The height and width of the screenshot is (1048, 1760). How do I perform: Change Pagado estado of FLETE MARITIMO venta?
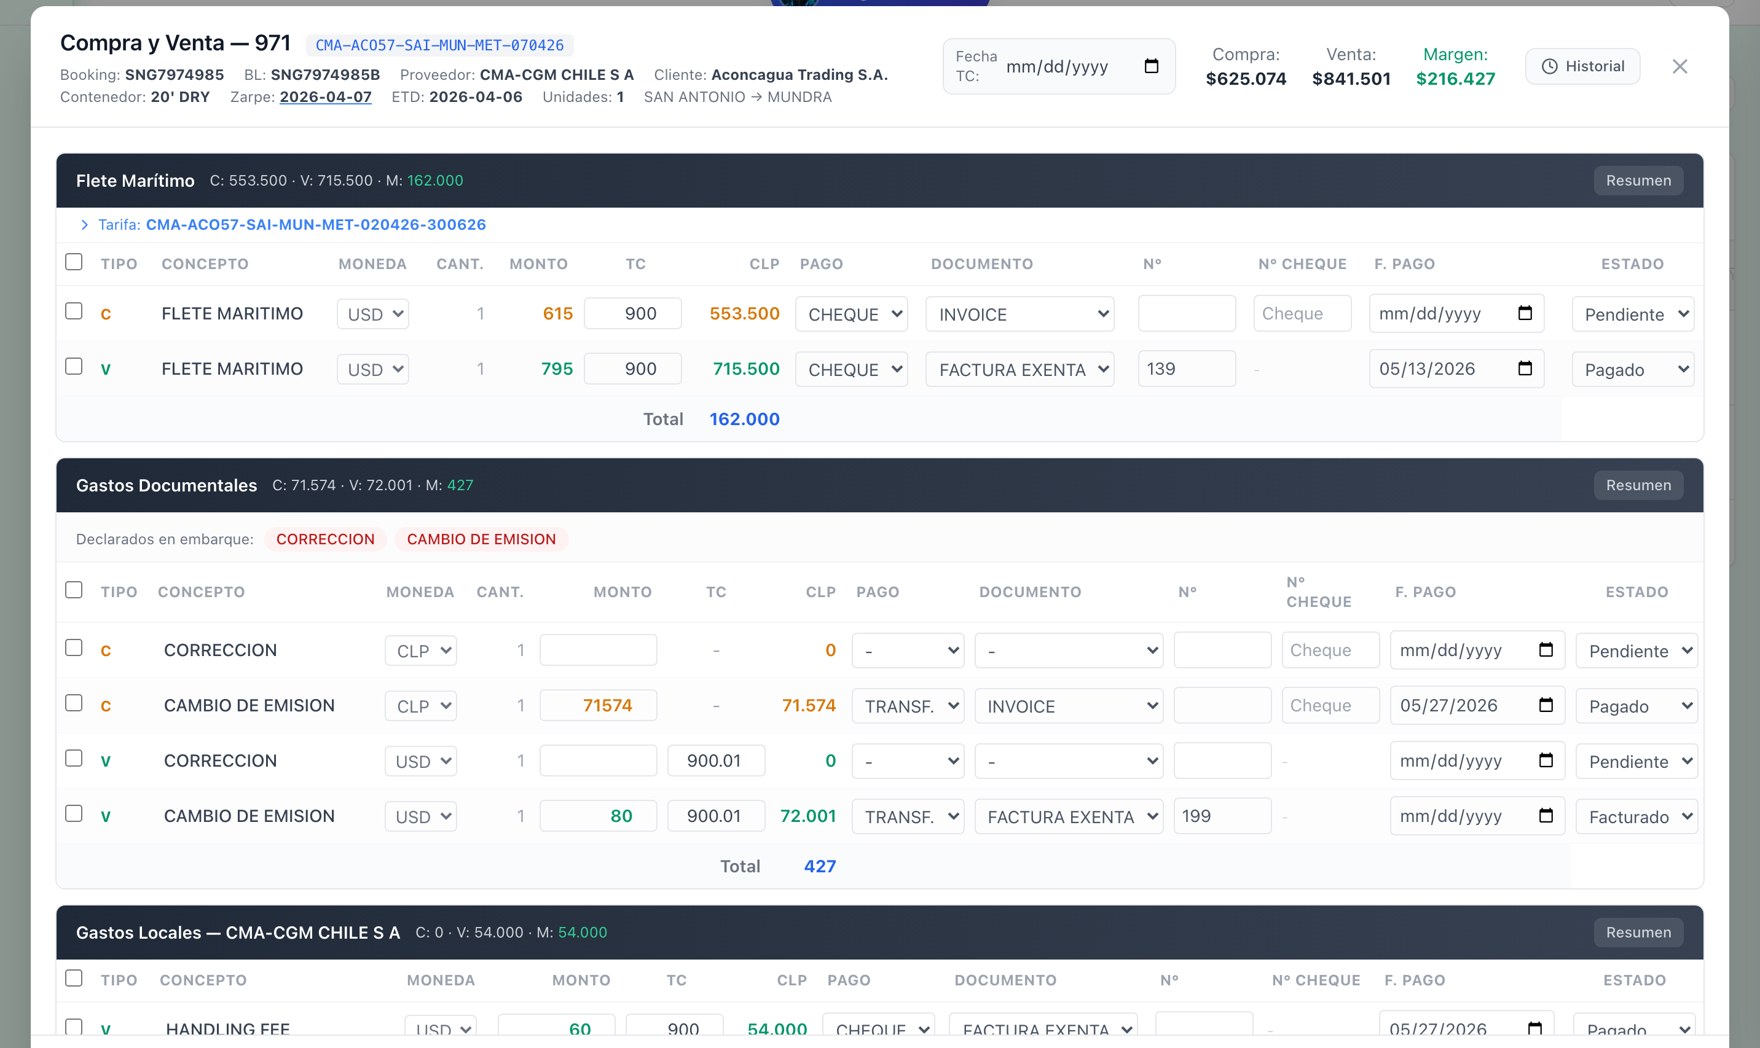(x=1633, y=369)
